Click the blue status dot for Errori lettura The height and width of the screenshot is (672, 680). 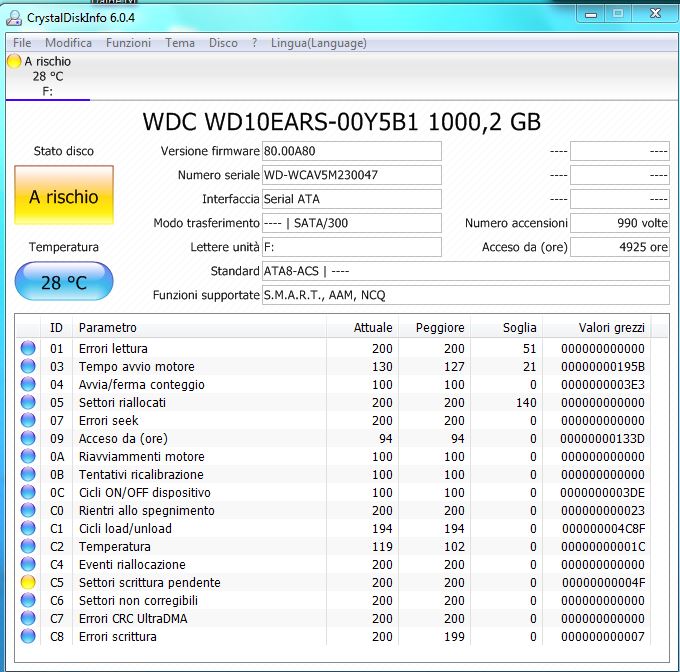pos(28,348)
